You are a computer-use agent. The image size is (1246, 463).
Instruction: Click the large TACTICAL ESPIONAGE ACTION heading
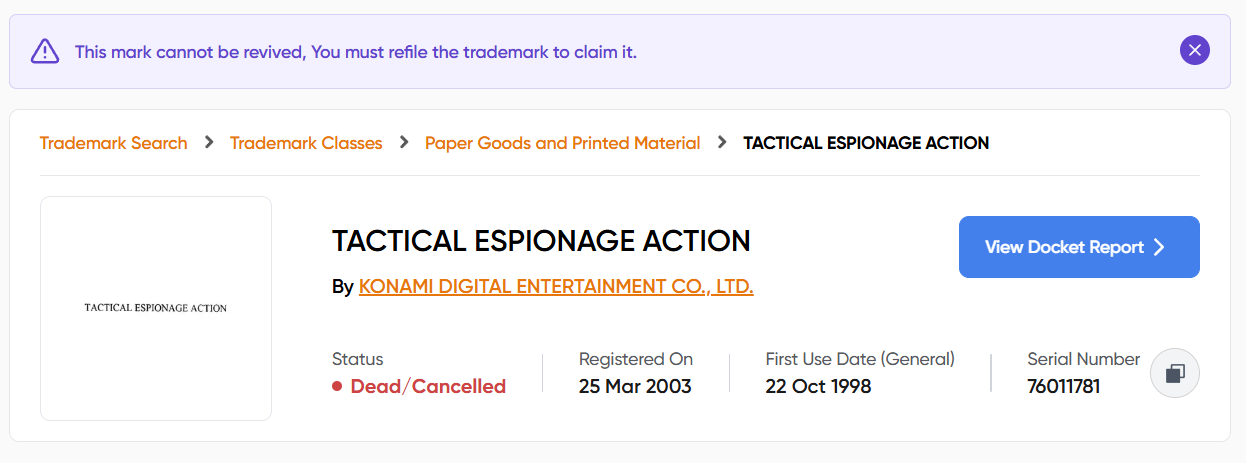point(541,241)
